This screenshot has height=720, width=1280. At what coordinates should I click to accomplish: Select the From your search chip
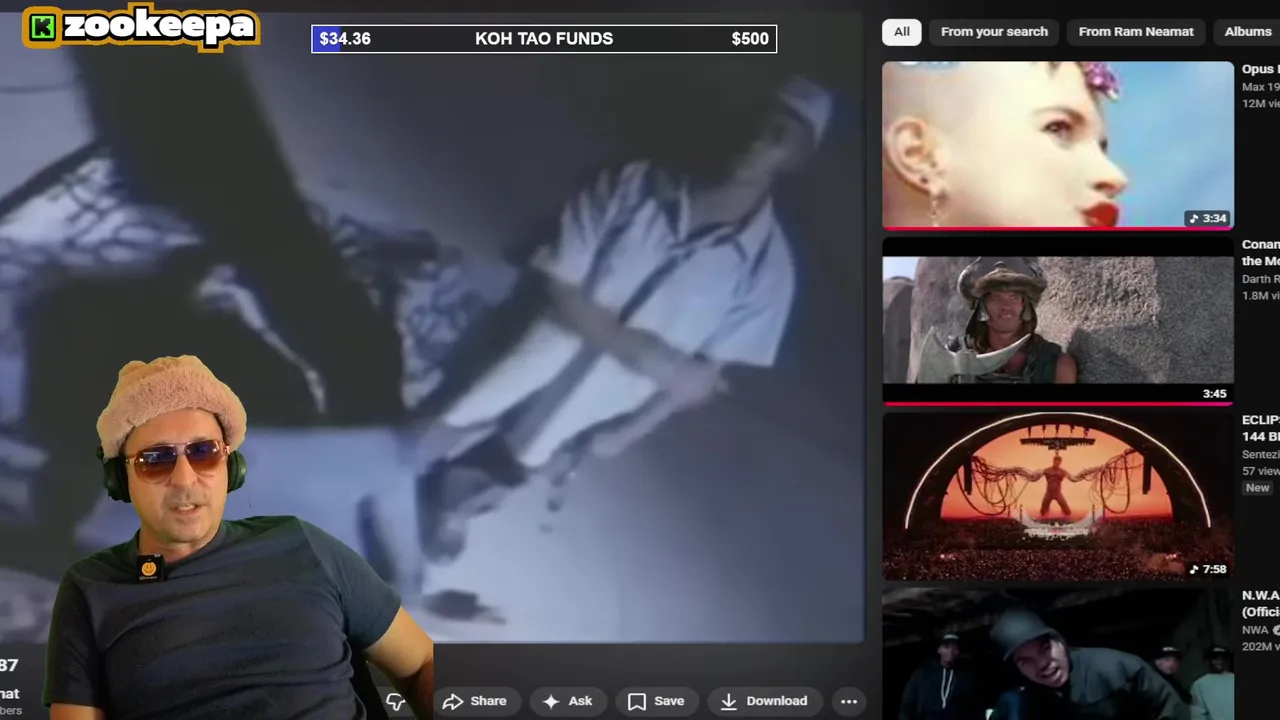coord(994,32)
